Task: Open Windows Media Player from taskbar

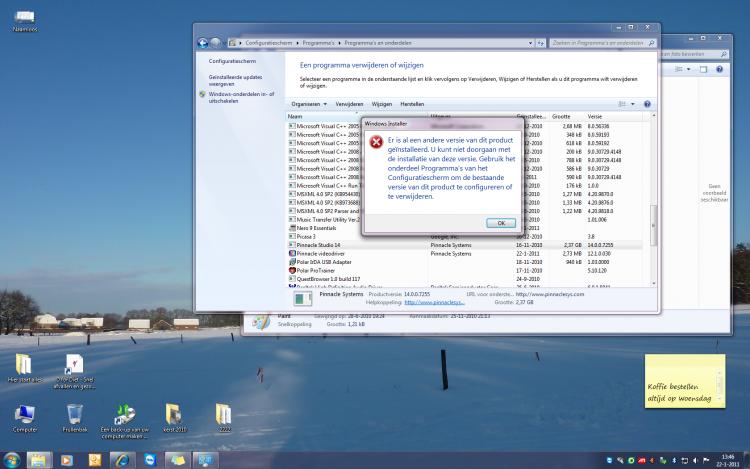Action: coord(67,459)
